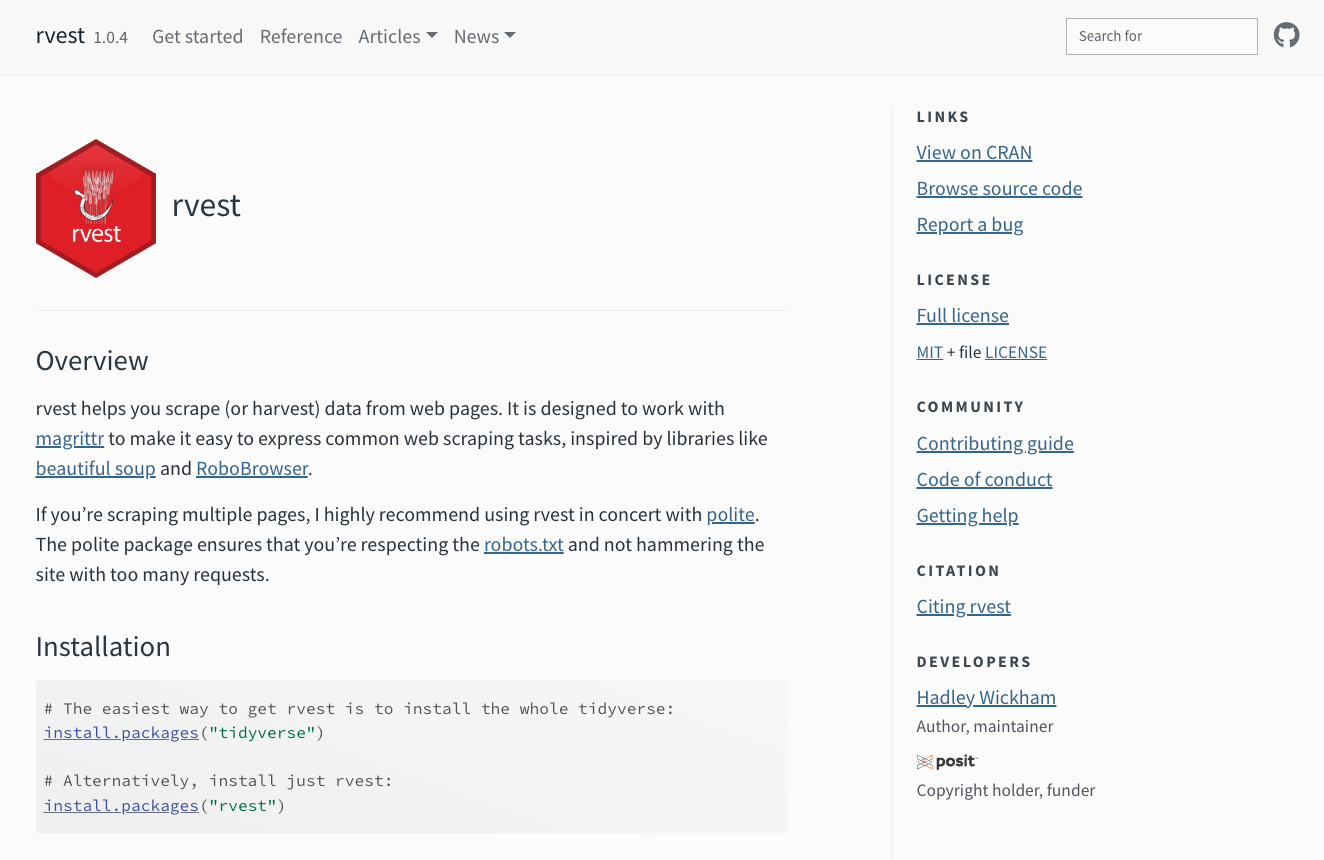Screen dimensions: 1324x860
Task: Click the posit logo under Developers
Action: pyautogui.click(x=946, y=762)
